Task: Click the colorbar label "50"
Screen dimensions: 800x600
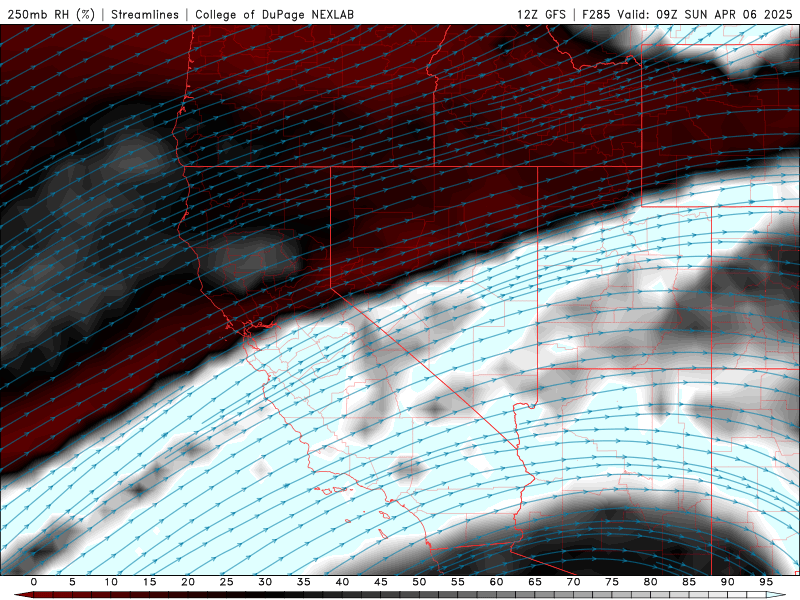Action: coord(419,582)
